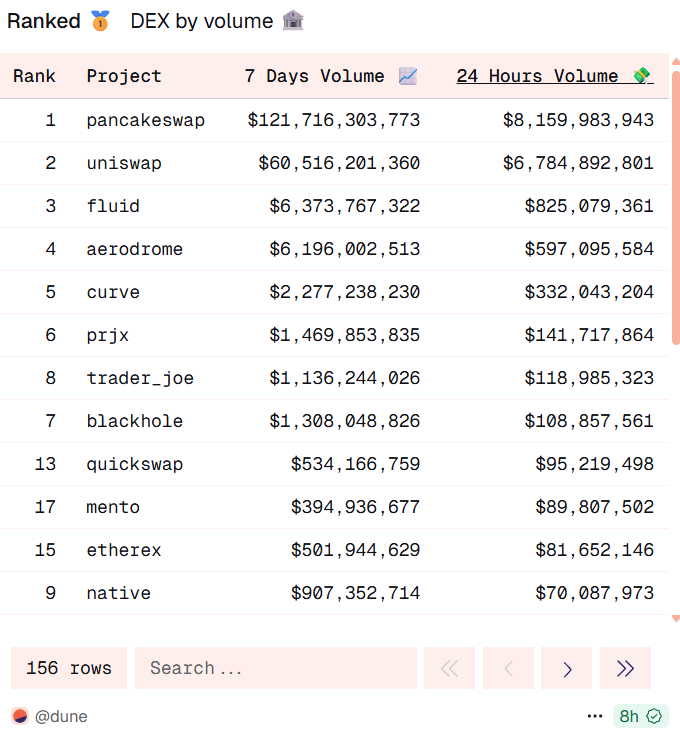Click rank 17 in mento row

[45, 507]
